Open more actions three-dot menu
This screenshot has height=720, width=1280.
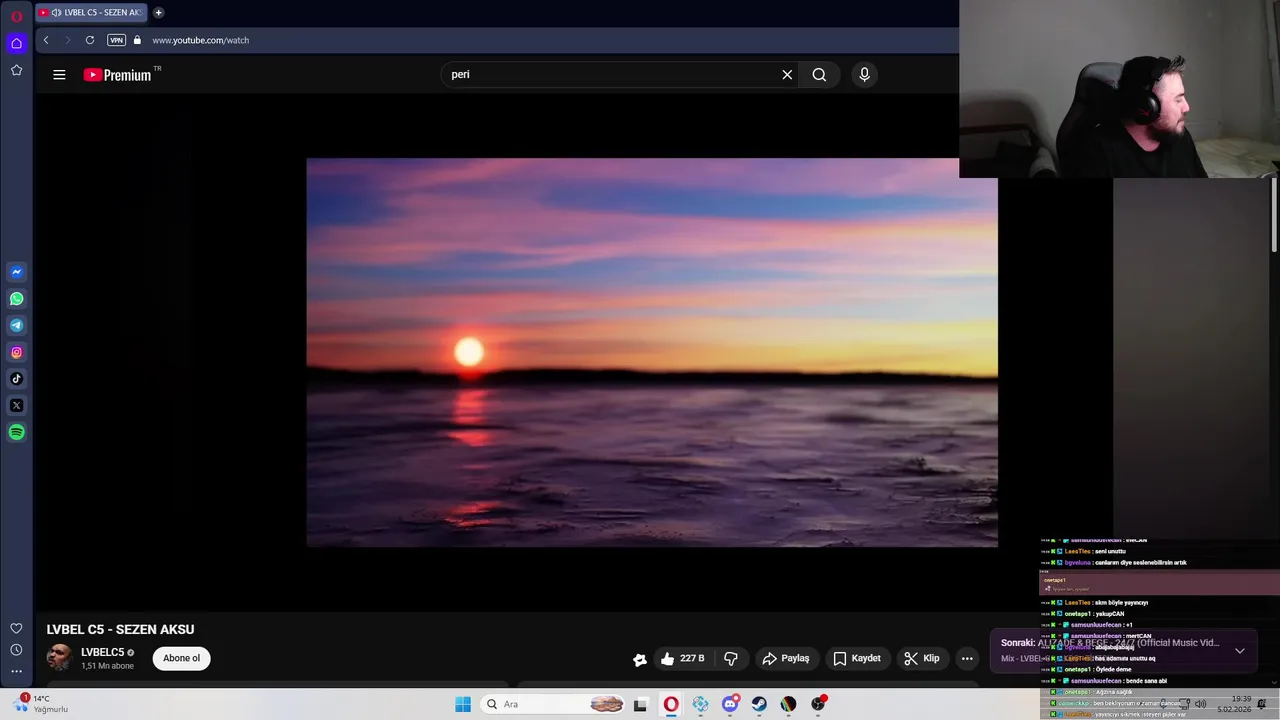tap(967, 658)
